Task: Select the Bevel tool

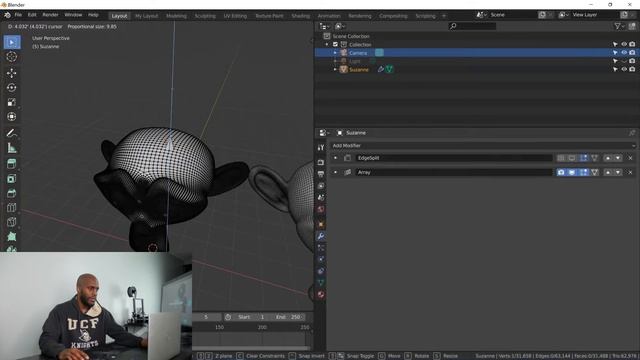Action: (x=12, y=193)
